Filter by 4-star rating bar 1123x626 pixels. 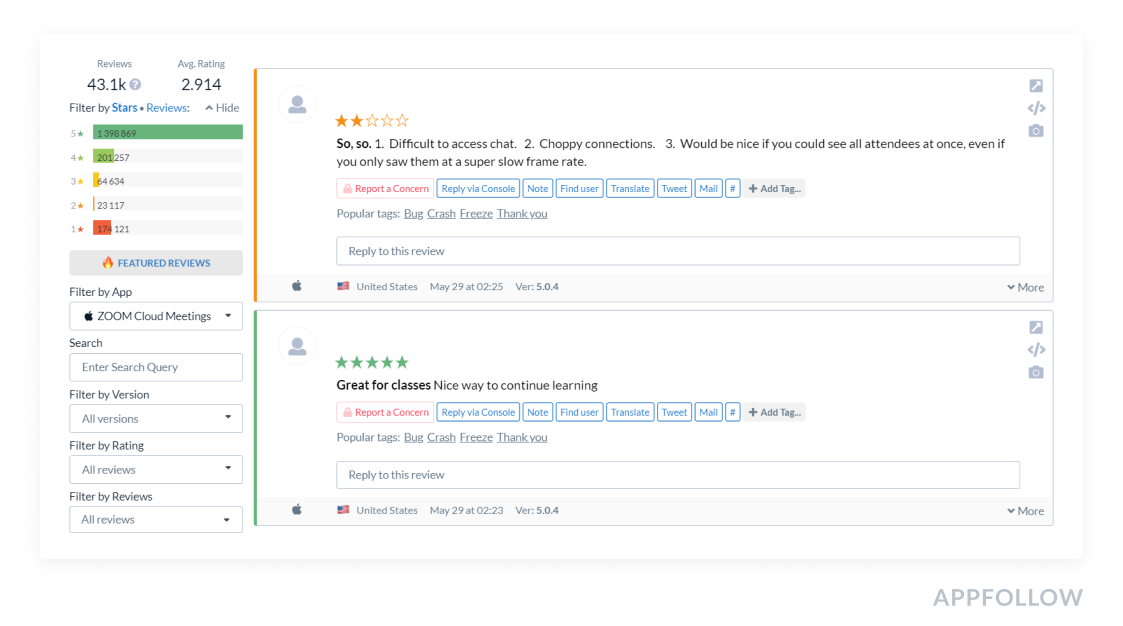click(x=167, y=156)
